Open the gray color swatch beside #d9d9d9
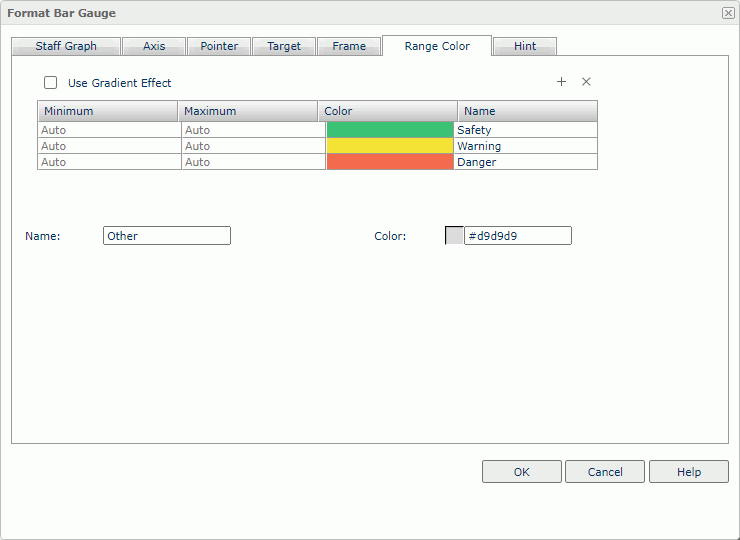 [454, 236]
